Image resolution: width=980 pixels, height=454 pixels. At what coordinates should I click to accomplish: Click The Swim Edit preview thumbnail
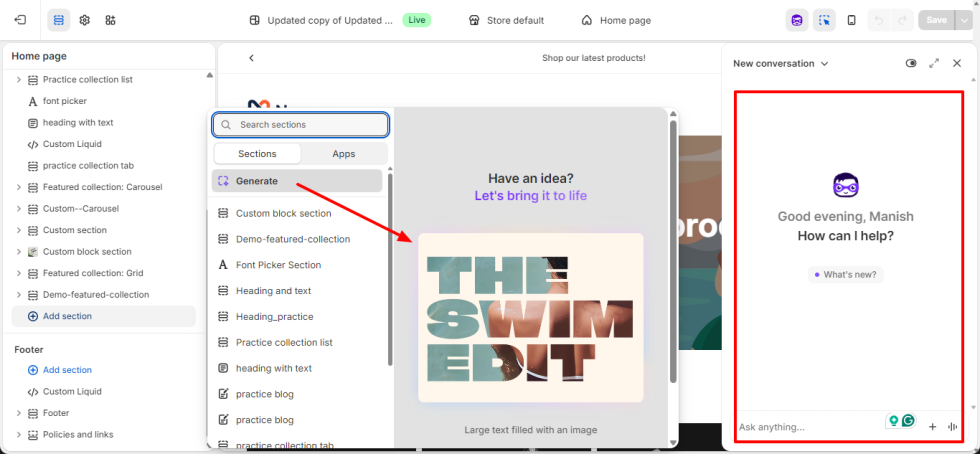pos(530,318)
